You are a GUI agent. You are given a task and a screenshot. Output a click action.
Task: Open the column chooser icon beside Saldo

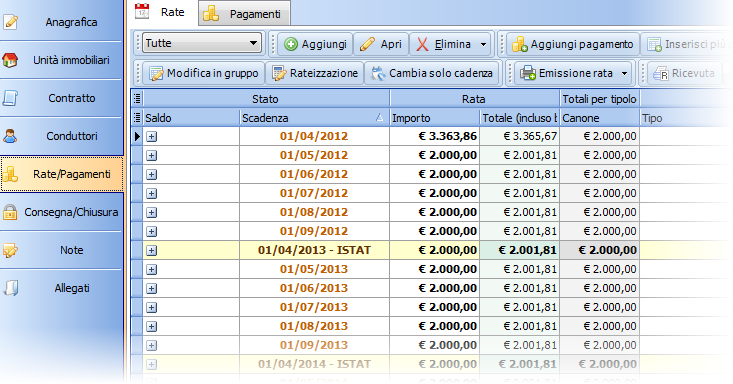(137, 117)
